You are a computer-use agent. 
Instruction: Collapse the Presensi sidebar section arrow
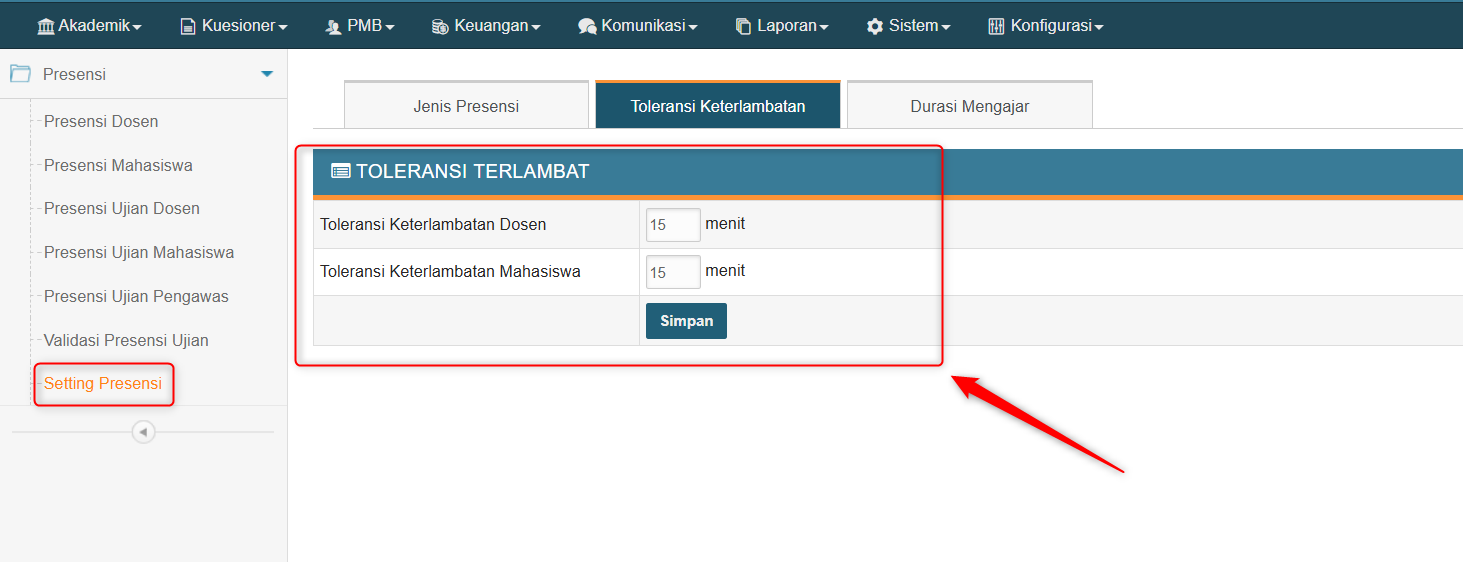[266, 74]
